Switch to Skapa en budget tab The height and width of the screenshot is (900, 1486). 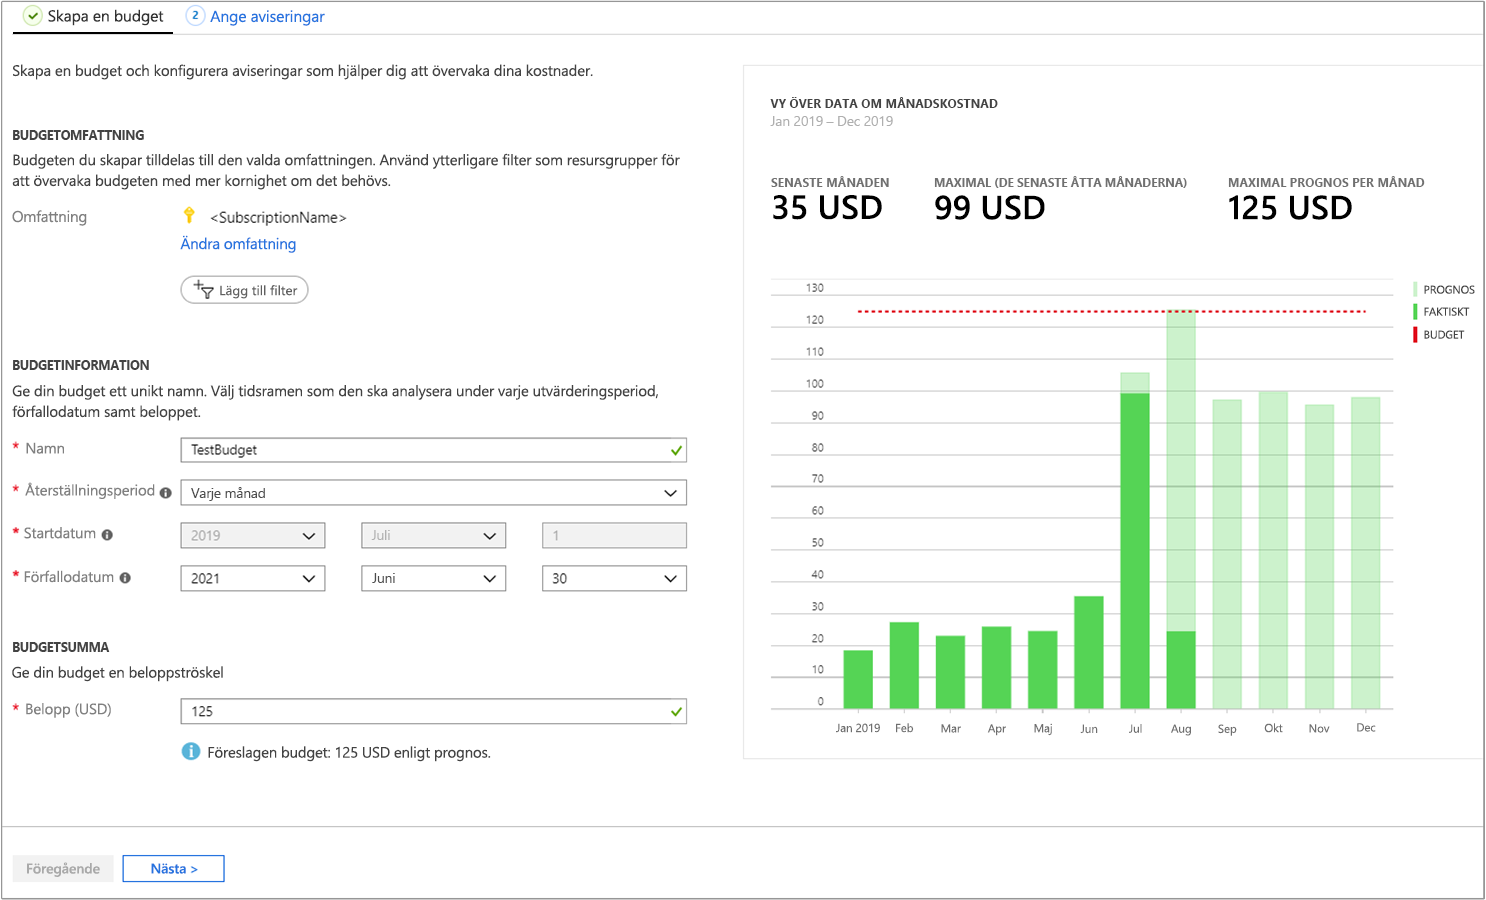pyautogui.click(x=93, y=17)
